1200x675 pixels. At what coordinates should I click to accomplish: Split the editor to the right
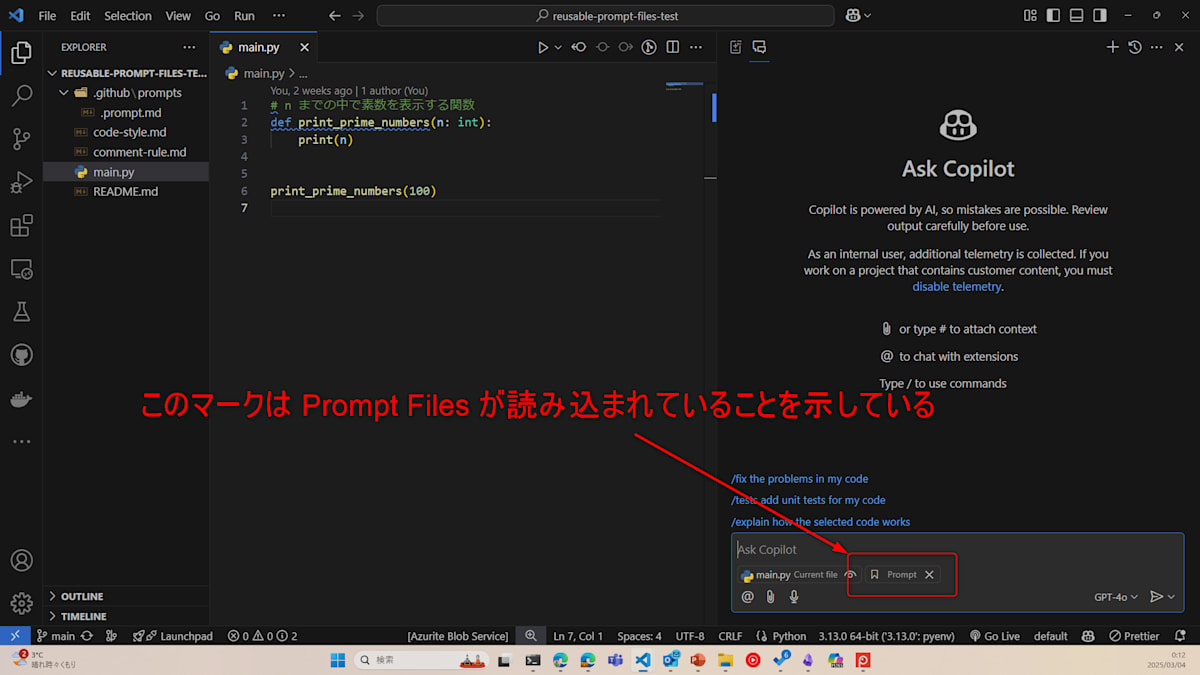pos(673,47)
